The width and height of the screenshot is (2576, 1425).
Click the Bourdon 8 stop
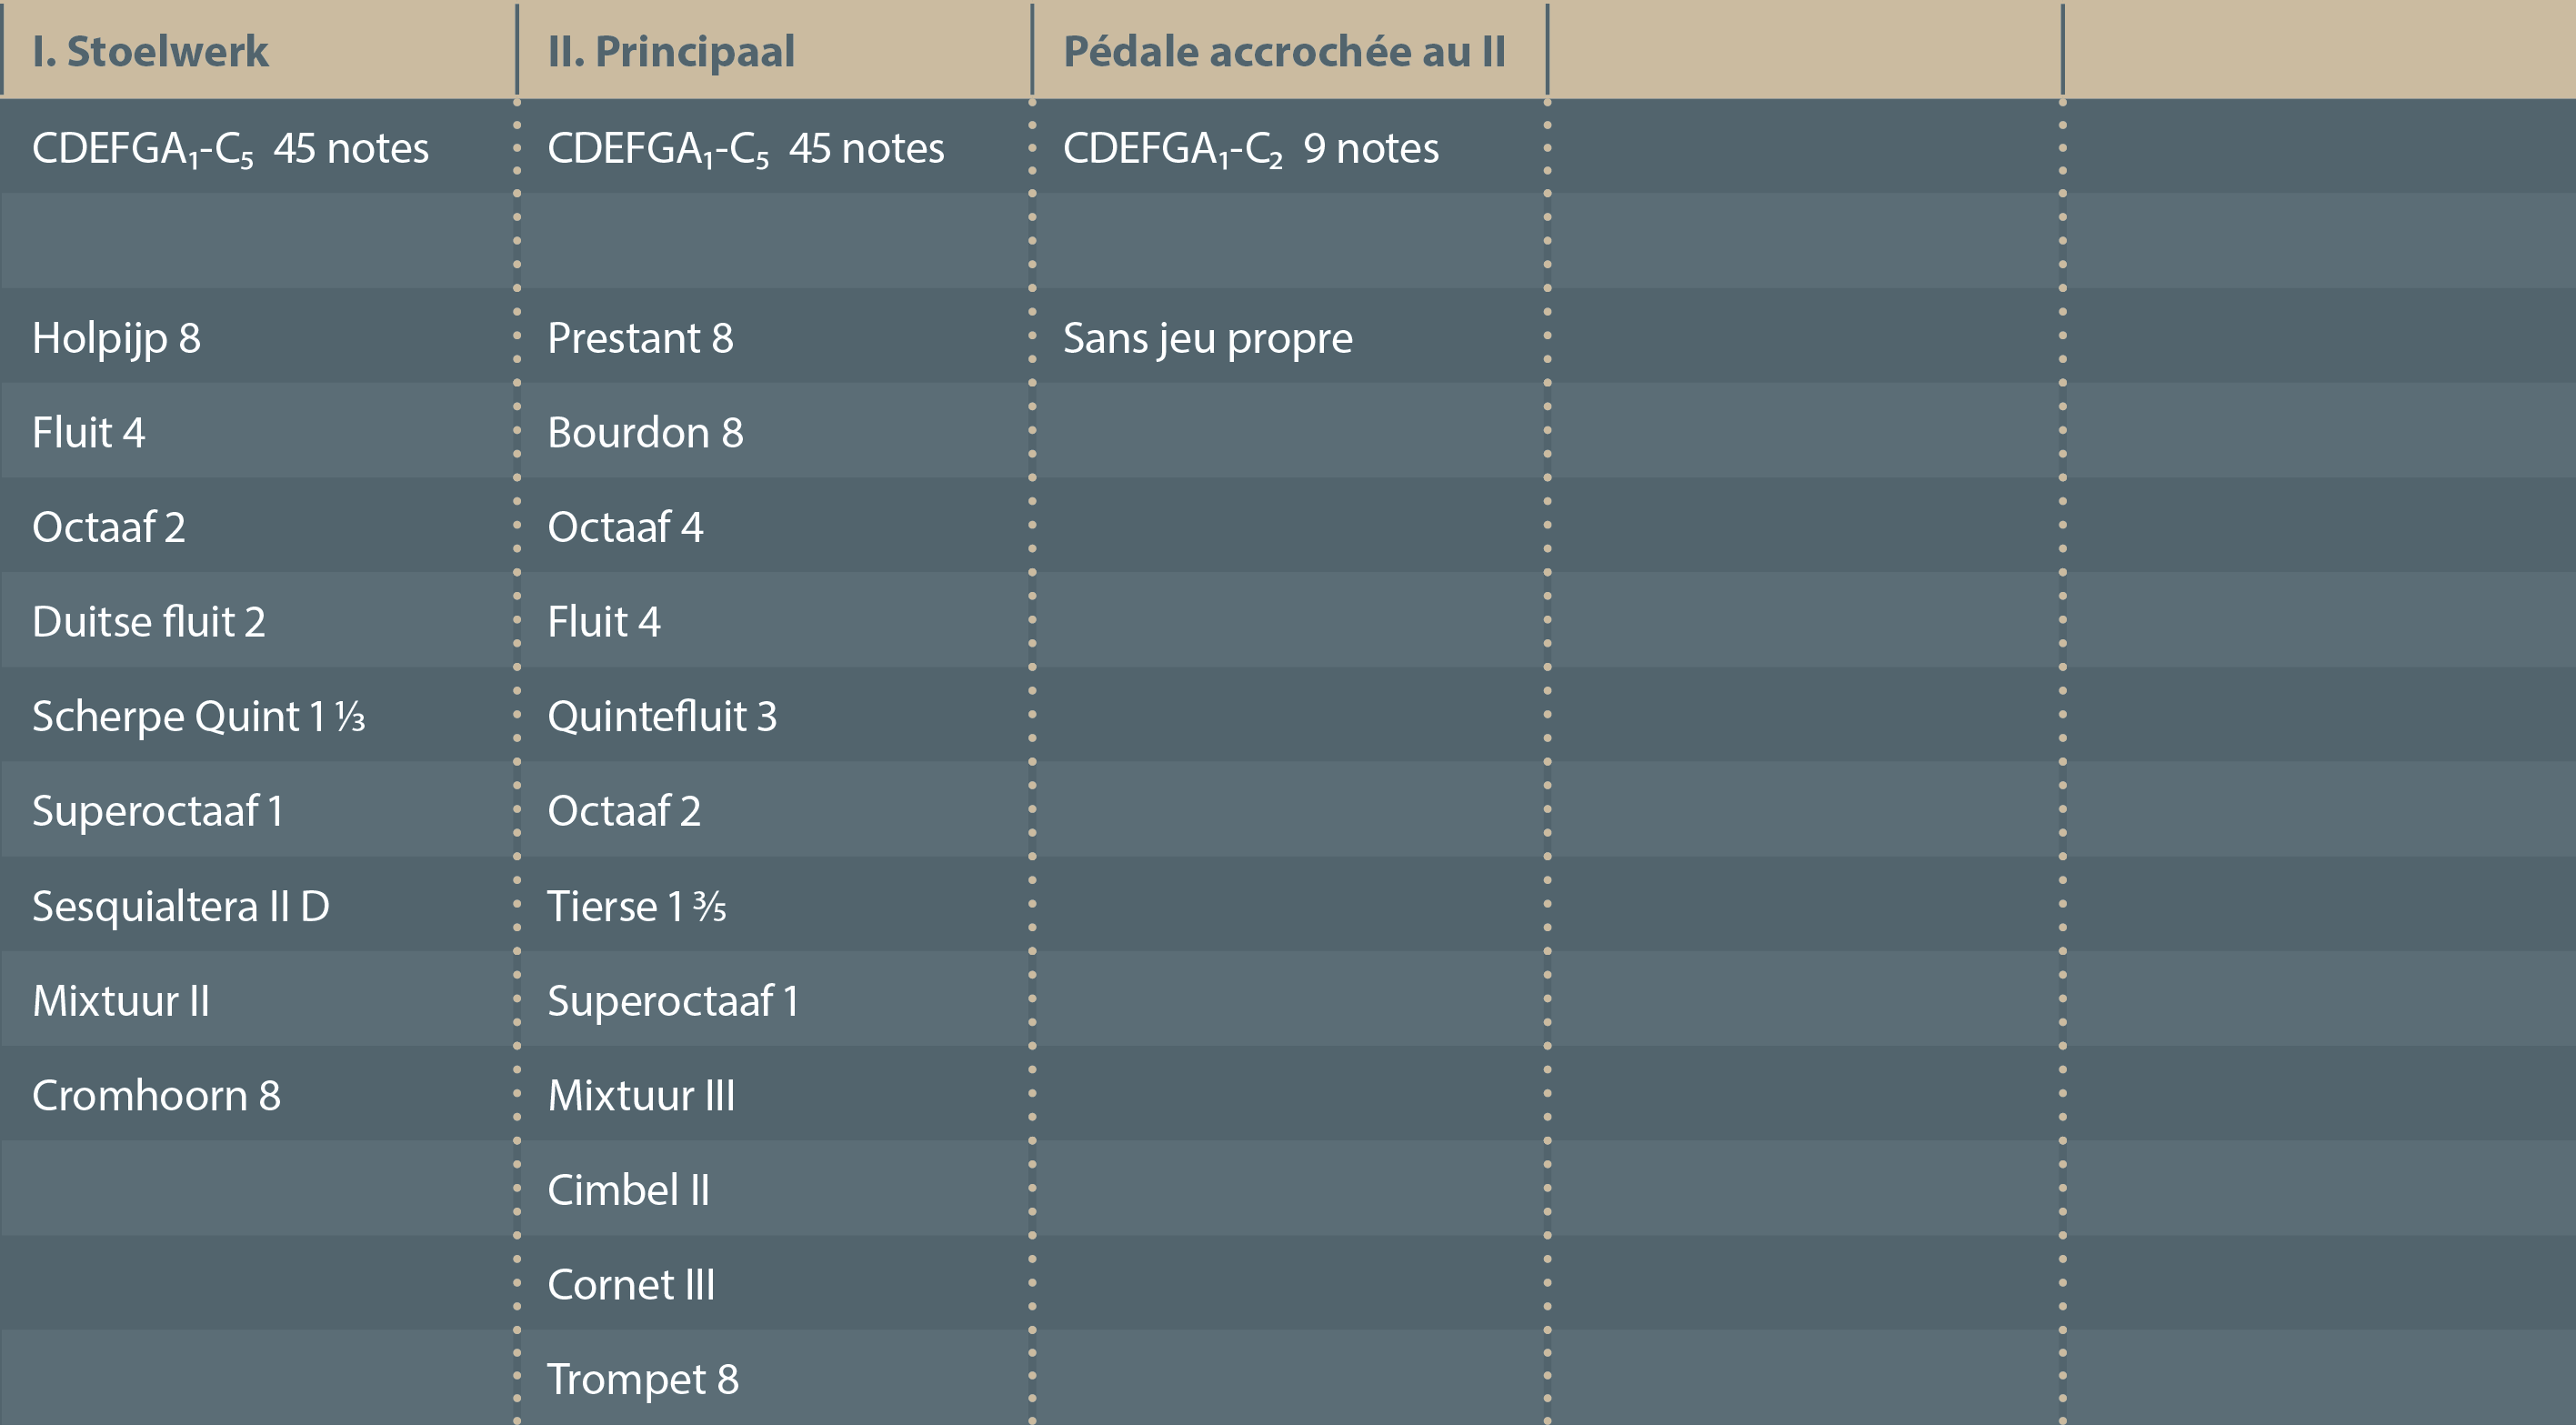[x=645, y=433]
